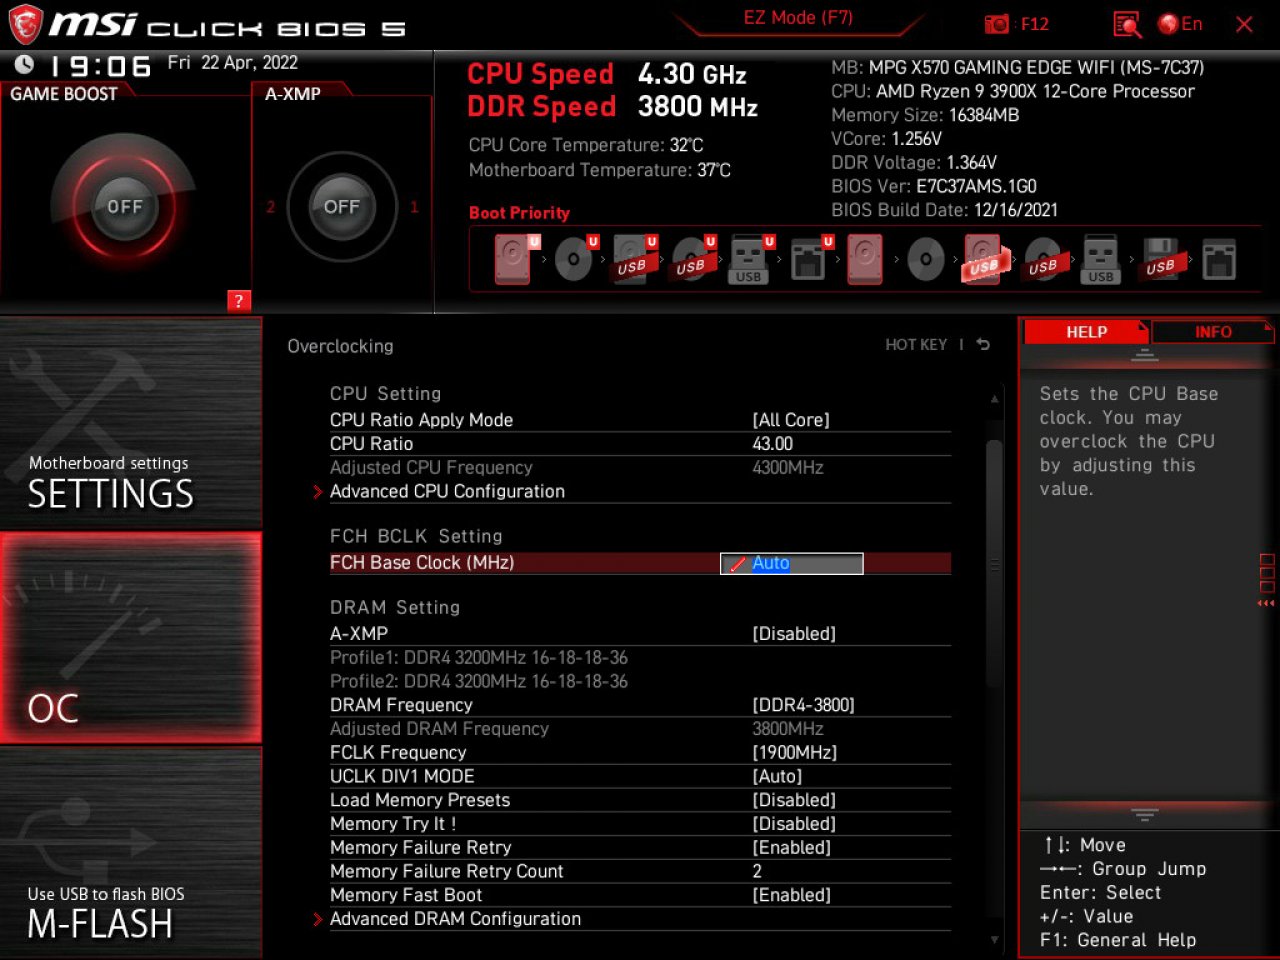Screen dimensions: 1280x960
Task: Switch to the HELP tab
Action: tap(1086, 332)
